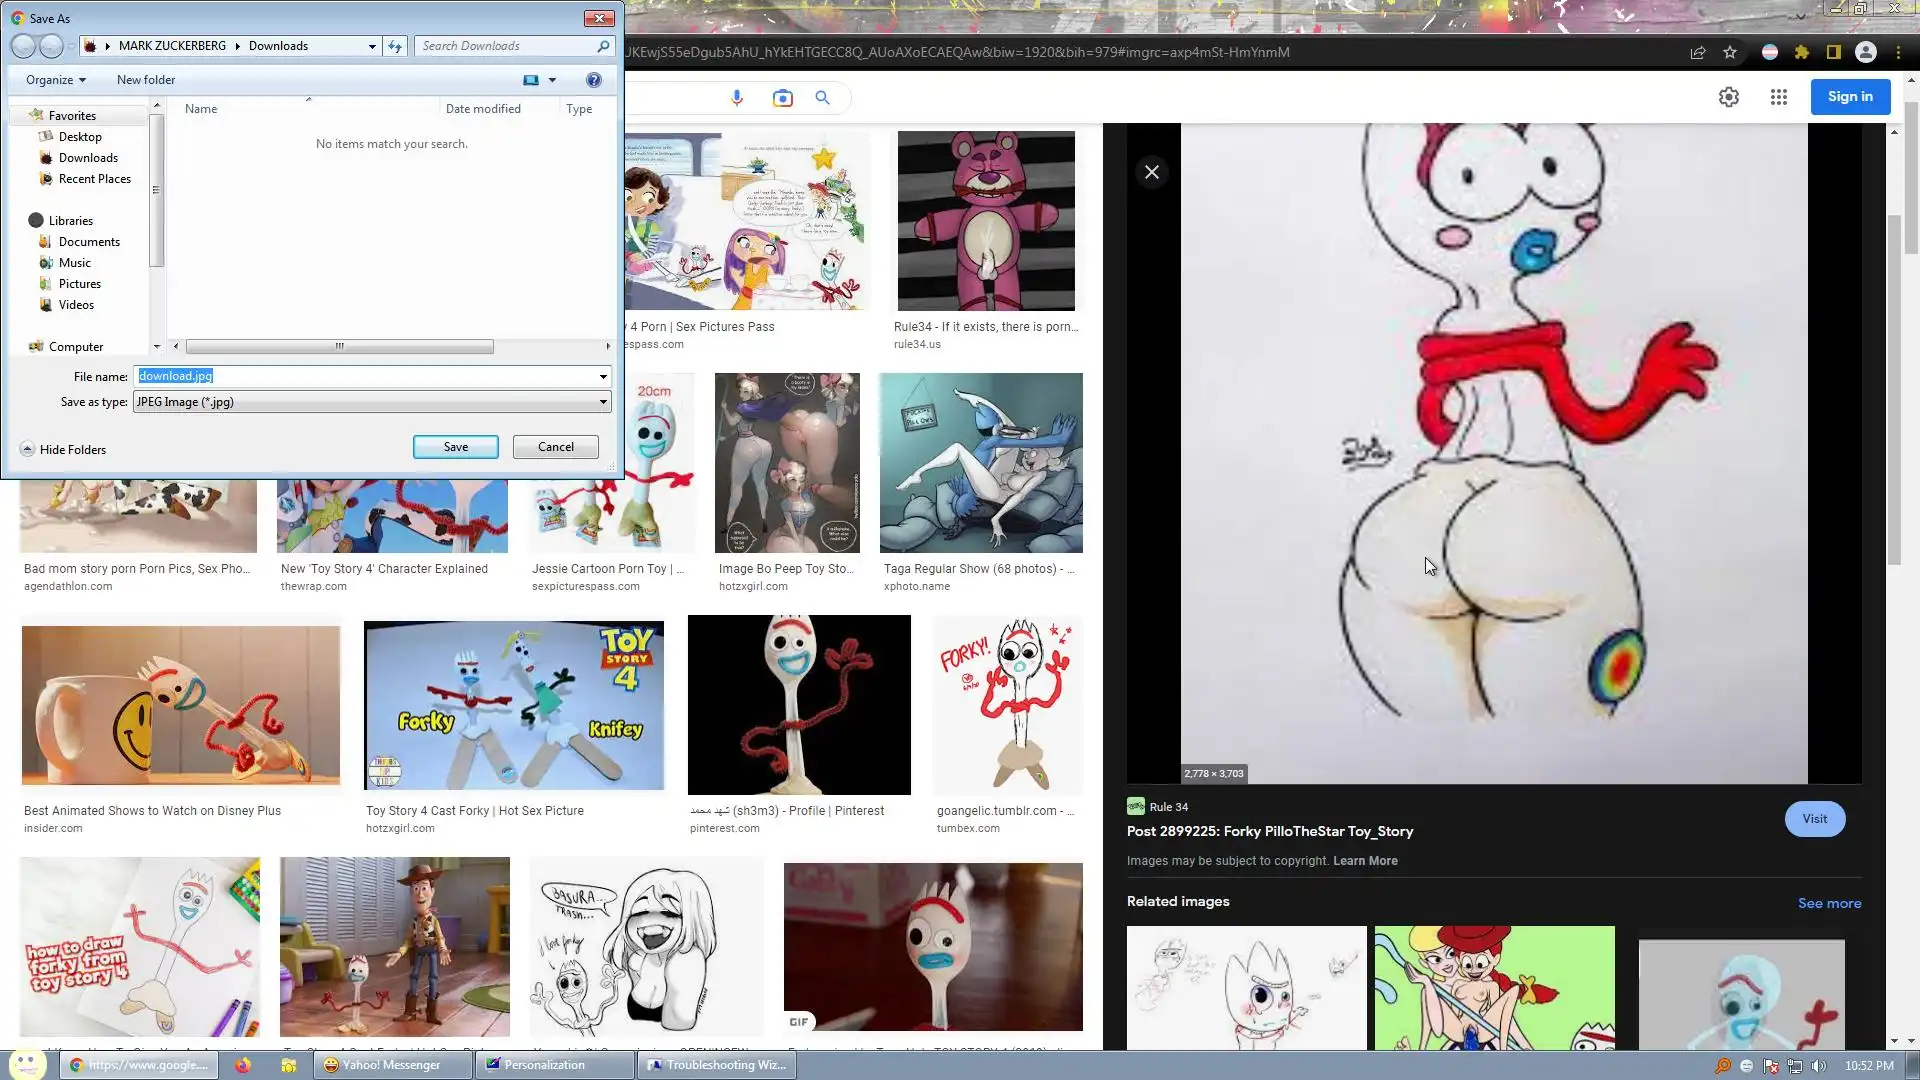Click the See more related images link
Screen dimensions: 1920x1080
click(1829, 903)
